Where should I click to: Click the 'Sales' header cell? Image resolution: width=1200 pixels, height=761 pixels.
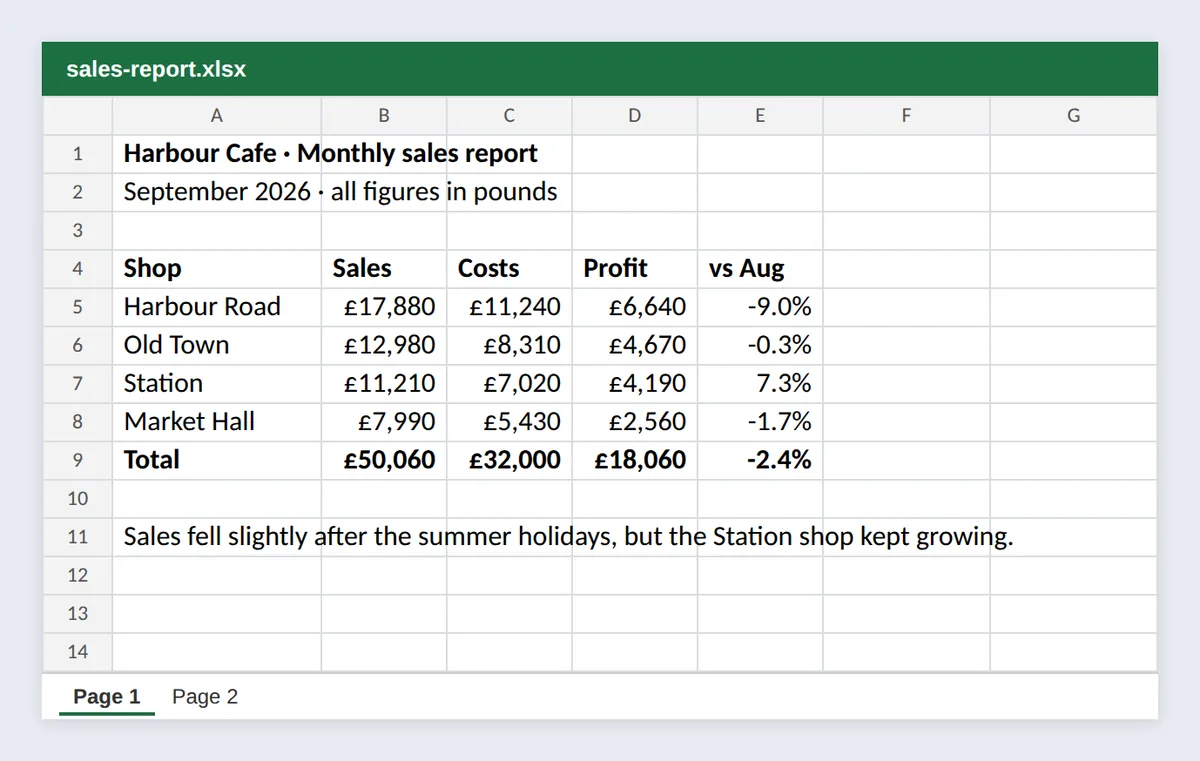(384, 269)
